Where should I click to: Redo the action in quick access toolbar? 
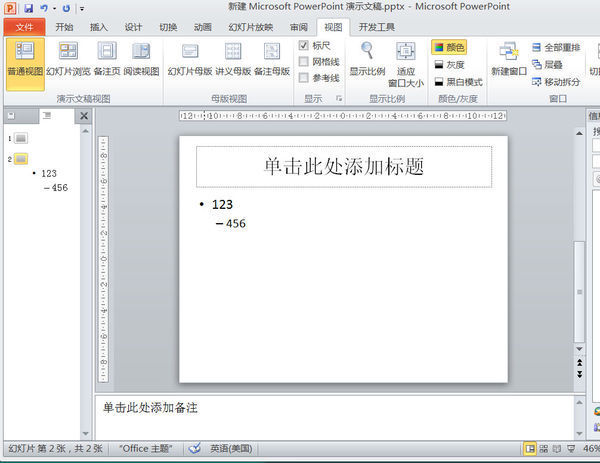click(x=66, y=8)
